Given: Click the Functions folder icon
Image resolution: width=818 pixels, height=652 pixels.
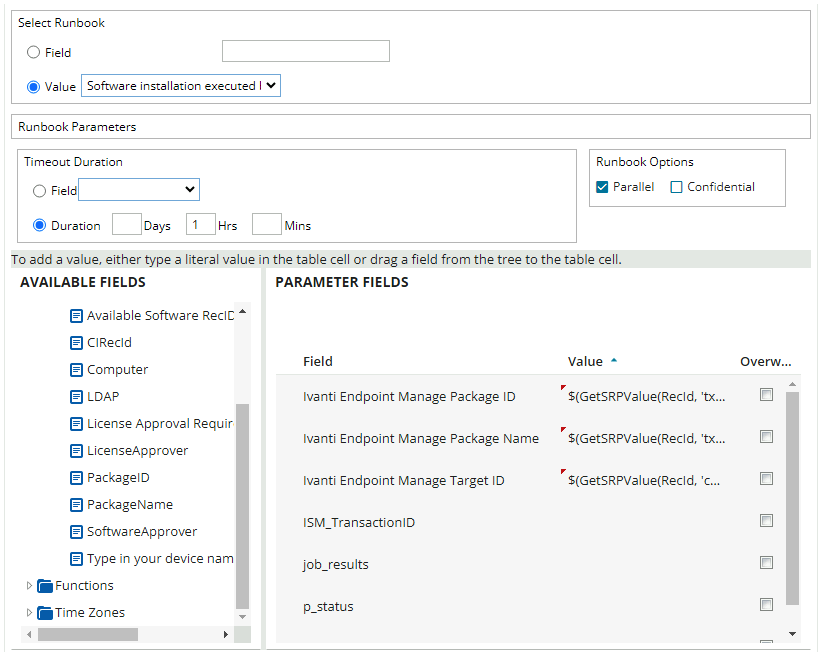Looking at the screenshot, I should click(x=45, y=586).
